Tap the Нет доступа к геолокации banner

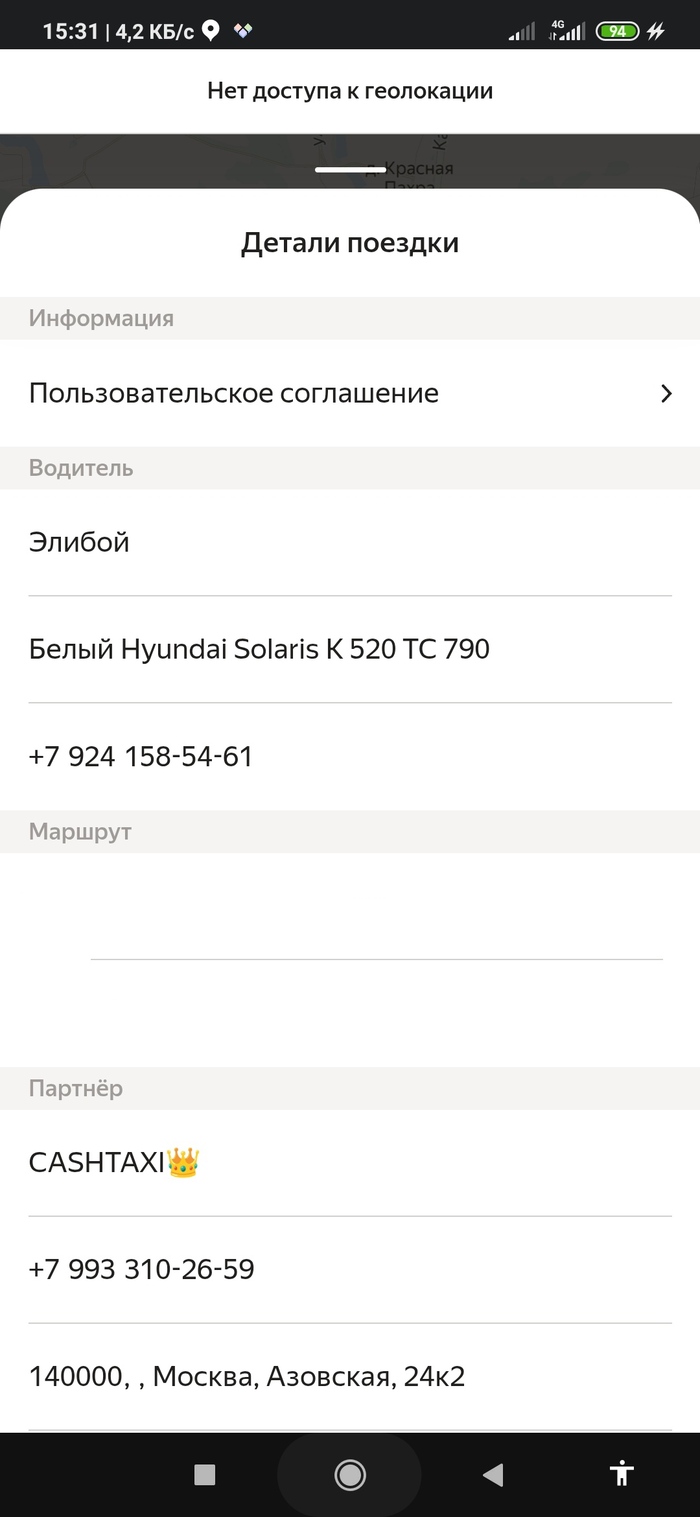click(x=350, y=91)
